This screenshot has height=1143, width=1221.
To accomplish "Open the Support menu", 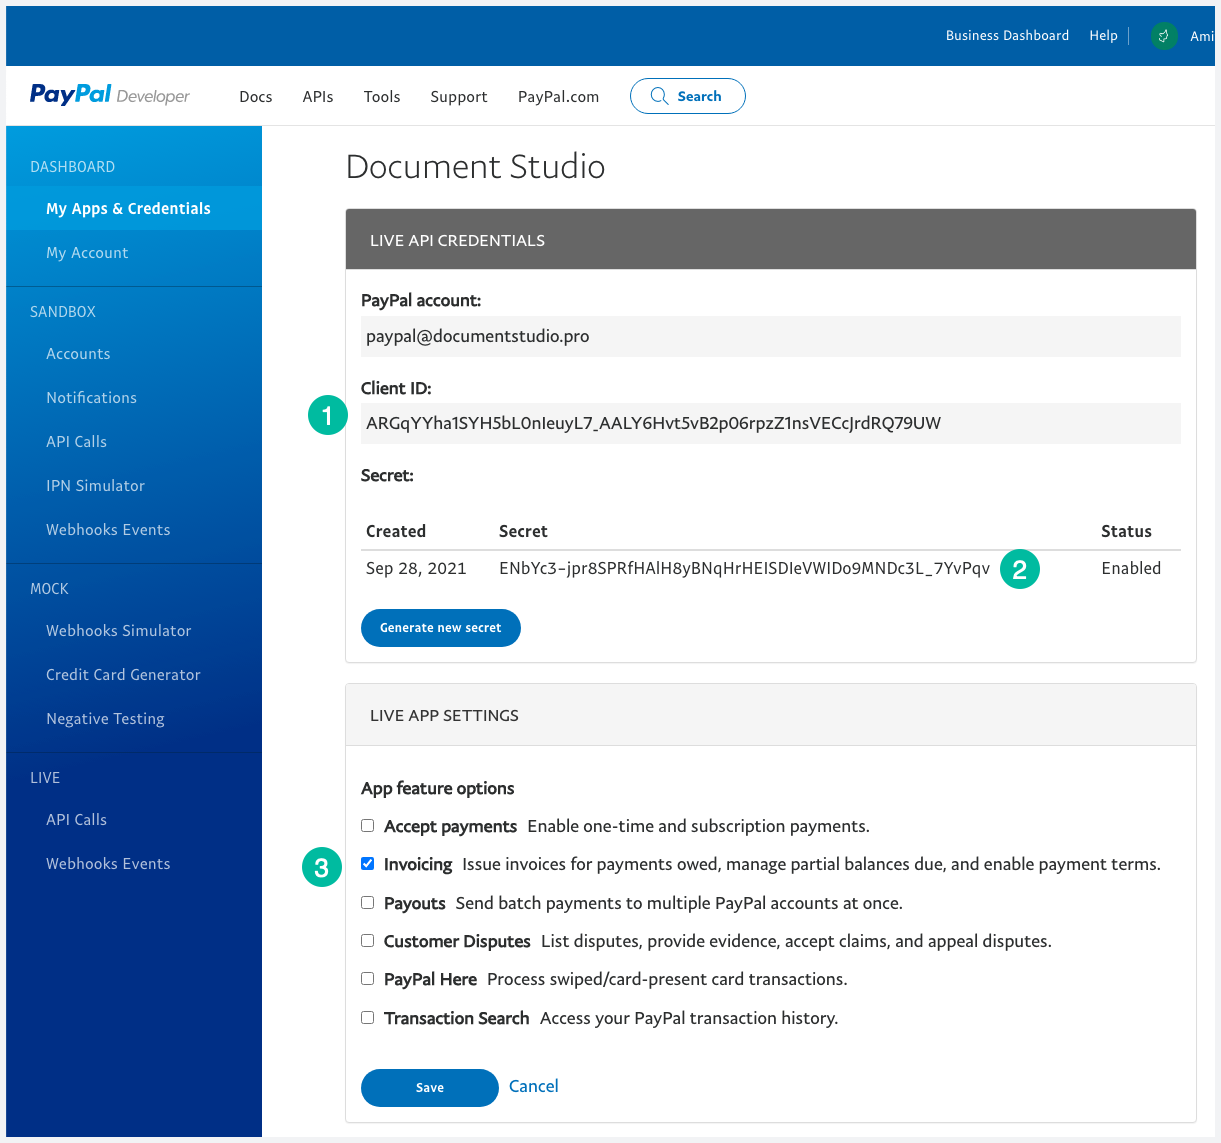I will click(459, 97).
